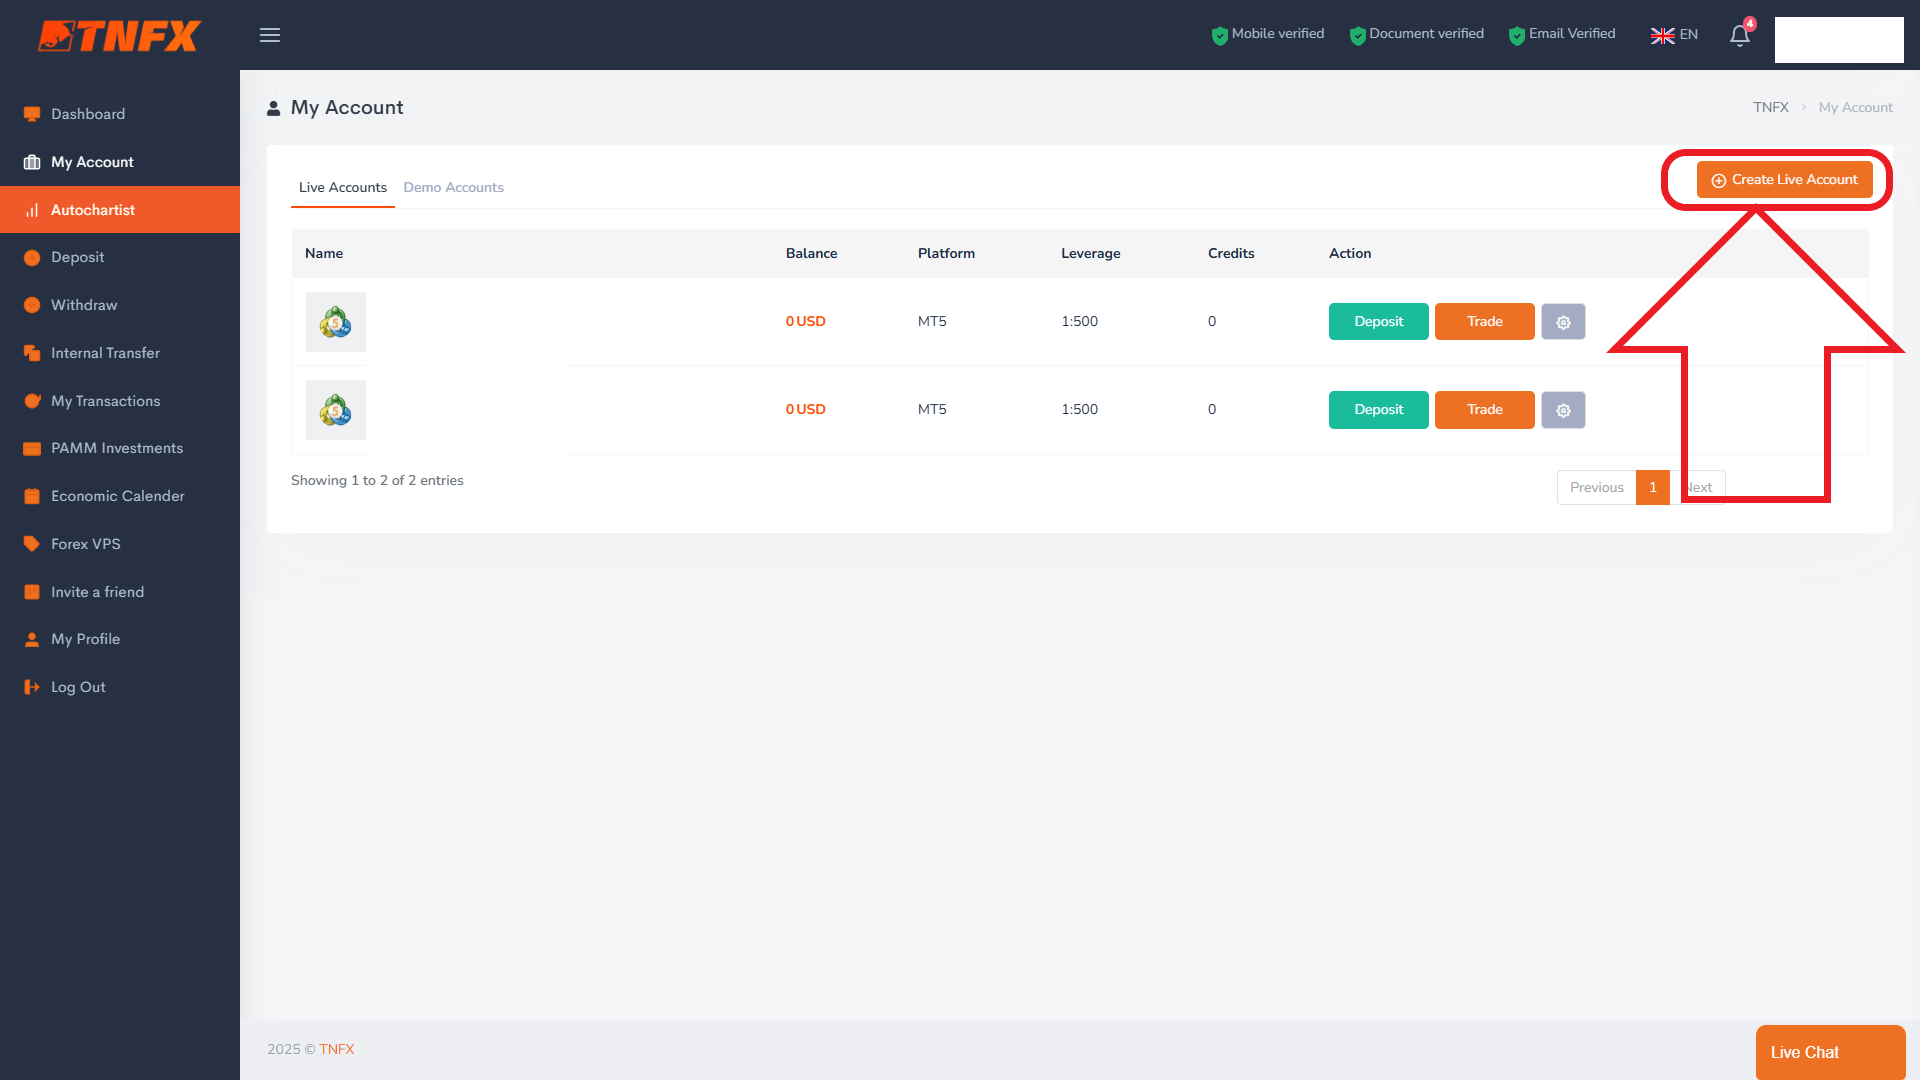Click the Platform column header

click(946, 254)
